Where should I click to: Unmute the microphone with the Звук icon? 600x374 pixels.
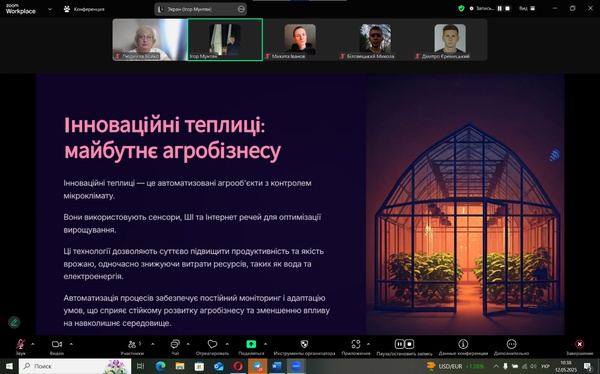[20, 345]
